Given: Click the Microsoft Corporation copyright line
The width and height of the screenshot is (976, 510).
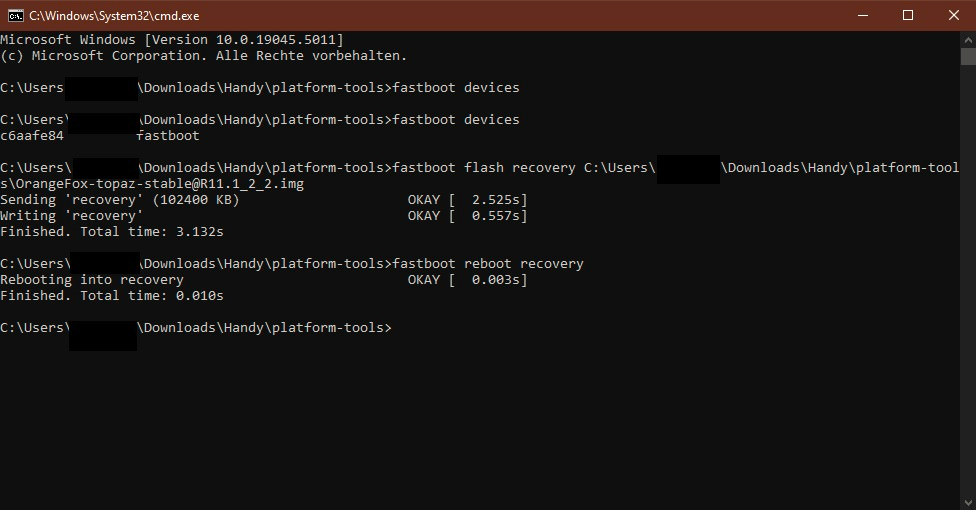Looking at the screenshot, I should point(203,56).
